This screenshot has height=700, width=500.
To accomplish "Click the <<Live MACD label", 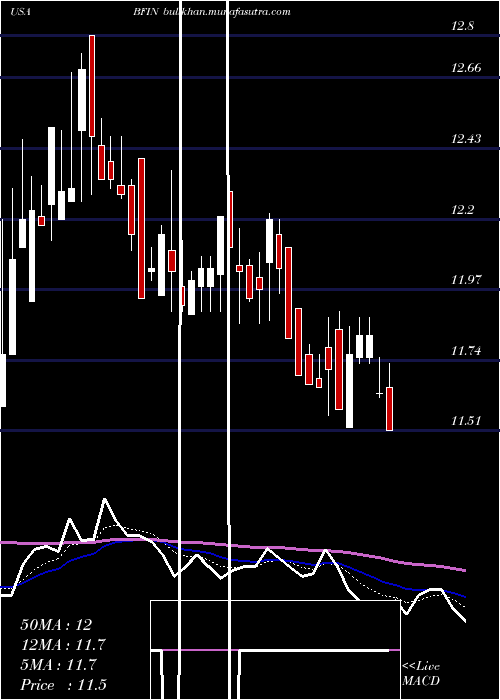I will click(x=421, y=674).
